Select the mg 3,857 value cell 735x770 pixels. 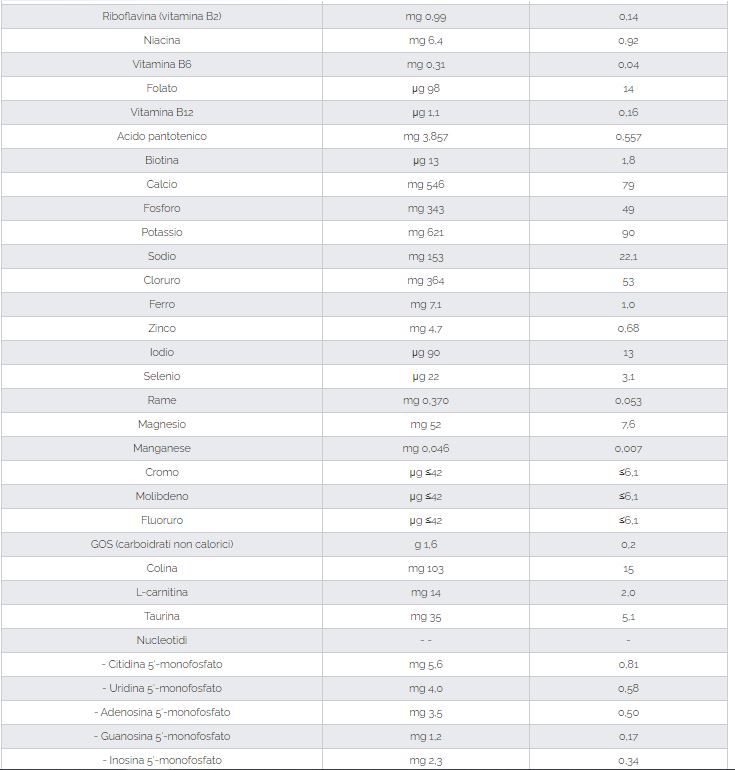[426, 137]
